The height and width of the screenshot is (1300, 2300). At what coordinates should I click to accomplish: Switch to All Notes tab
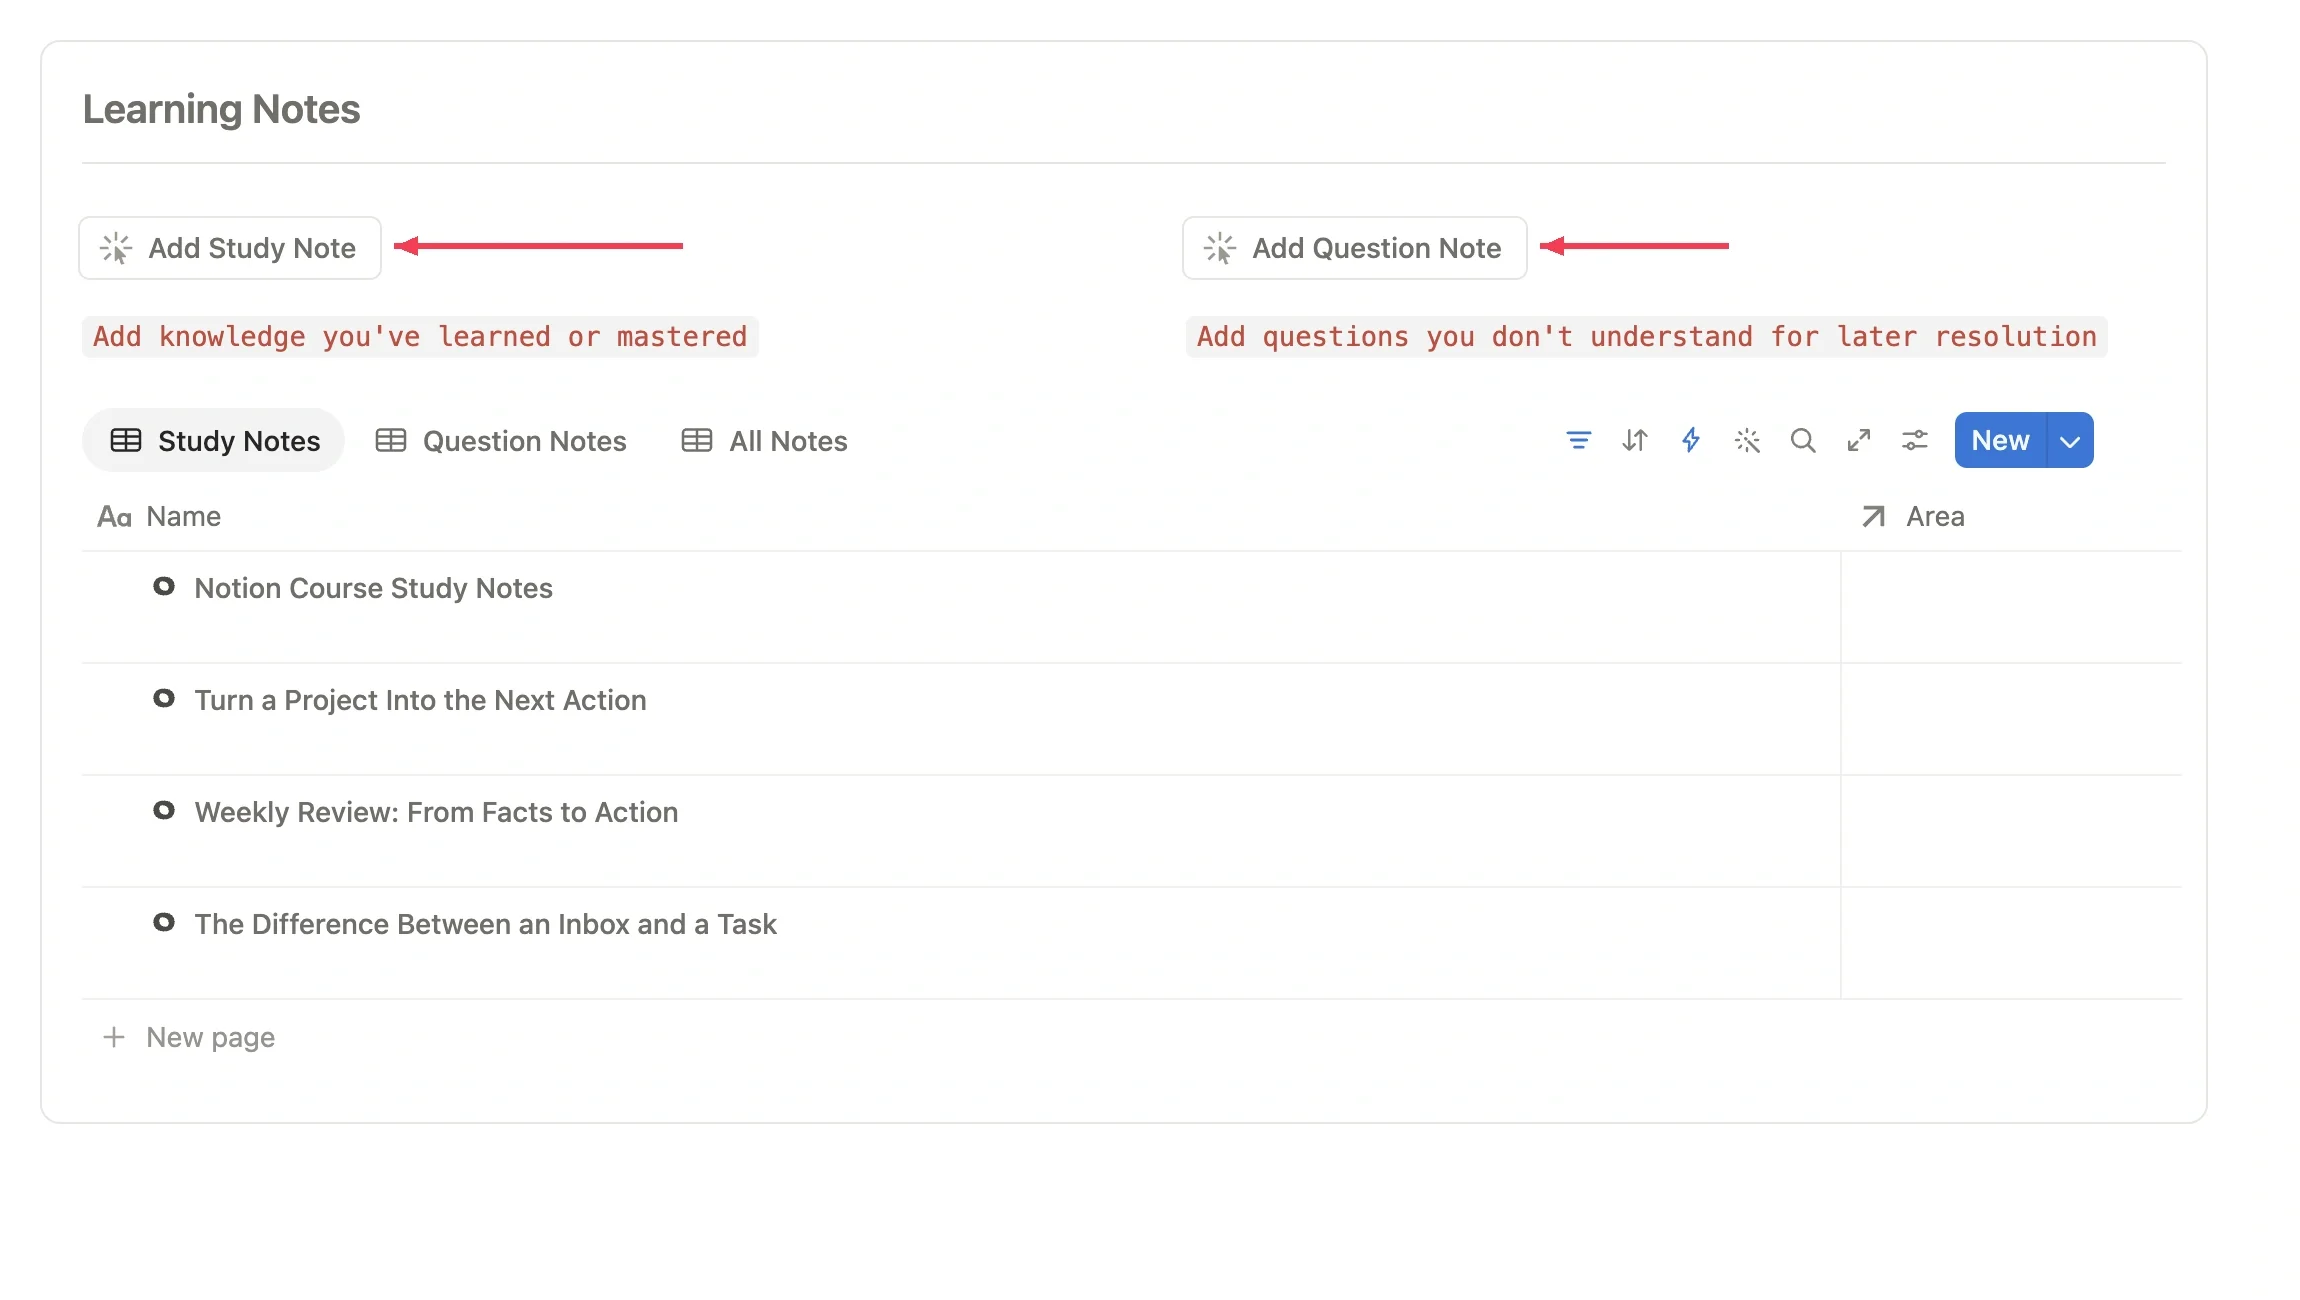pyautogui.click(x=765, y=441)
